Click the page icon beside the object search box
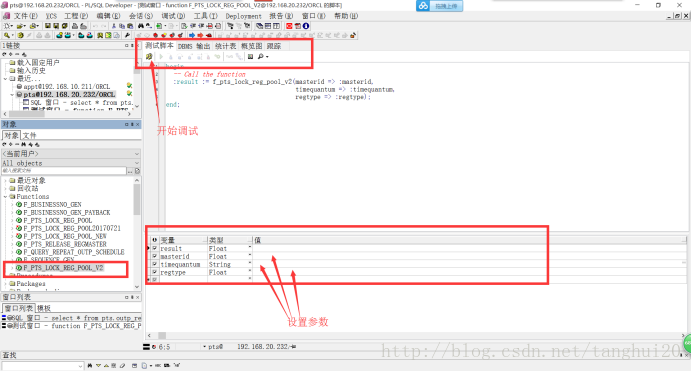This screenshot has height=371, width=692. click(x=137, y=171)
